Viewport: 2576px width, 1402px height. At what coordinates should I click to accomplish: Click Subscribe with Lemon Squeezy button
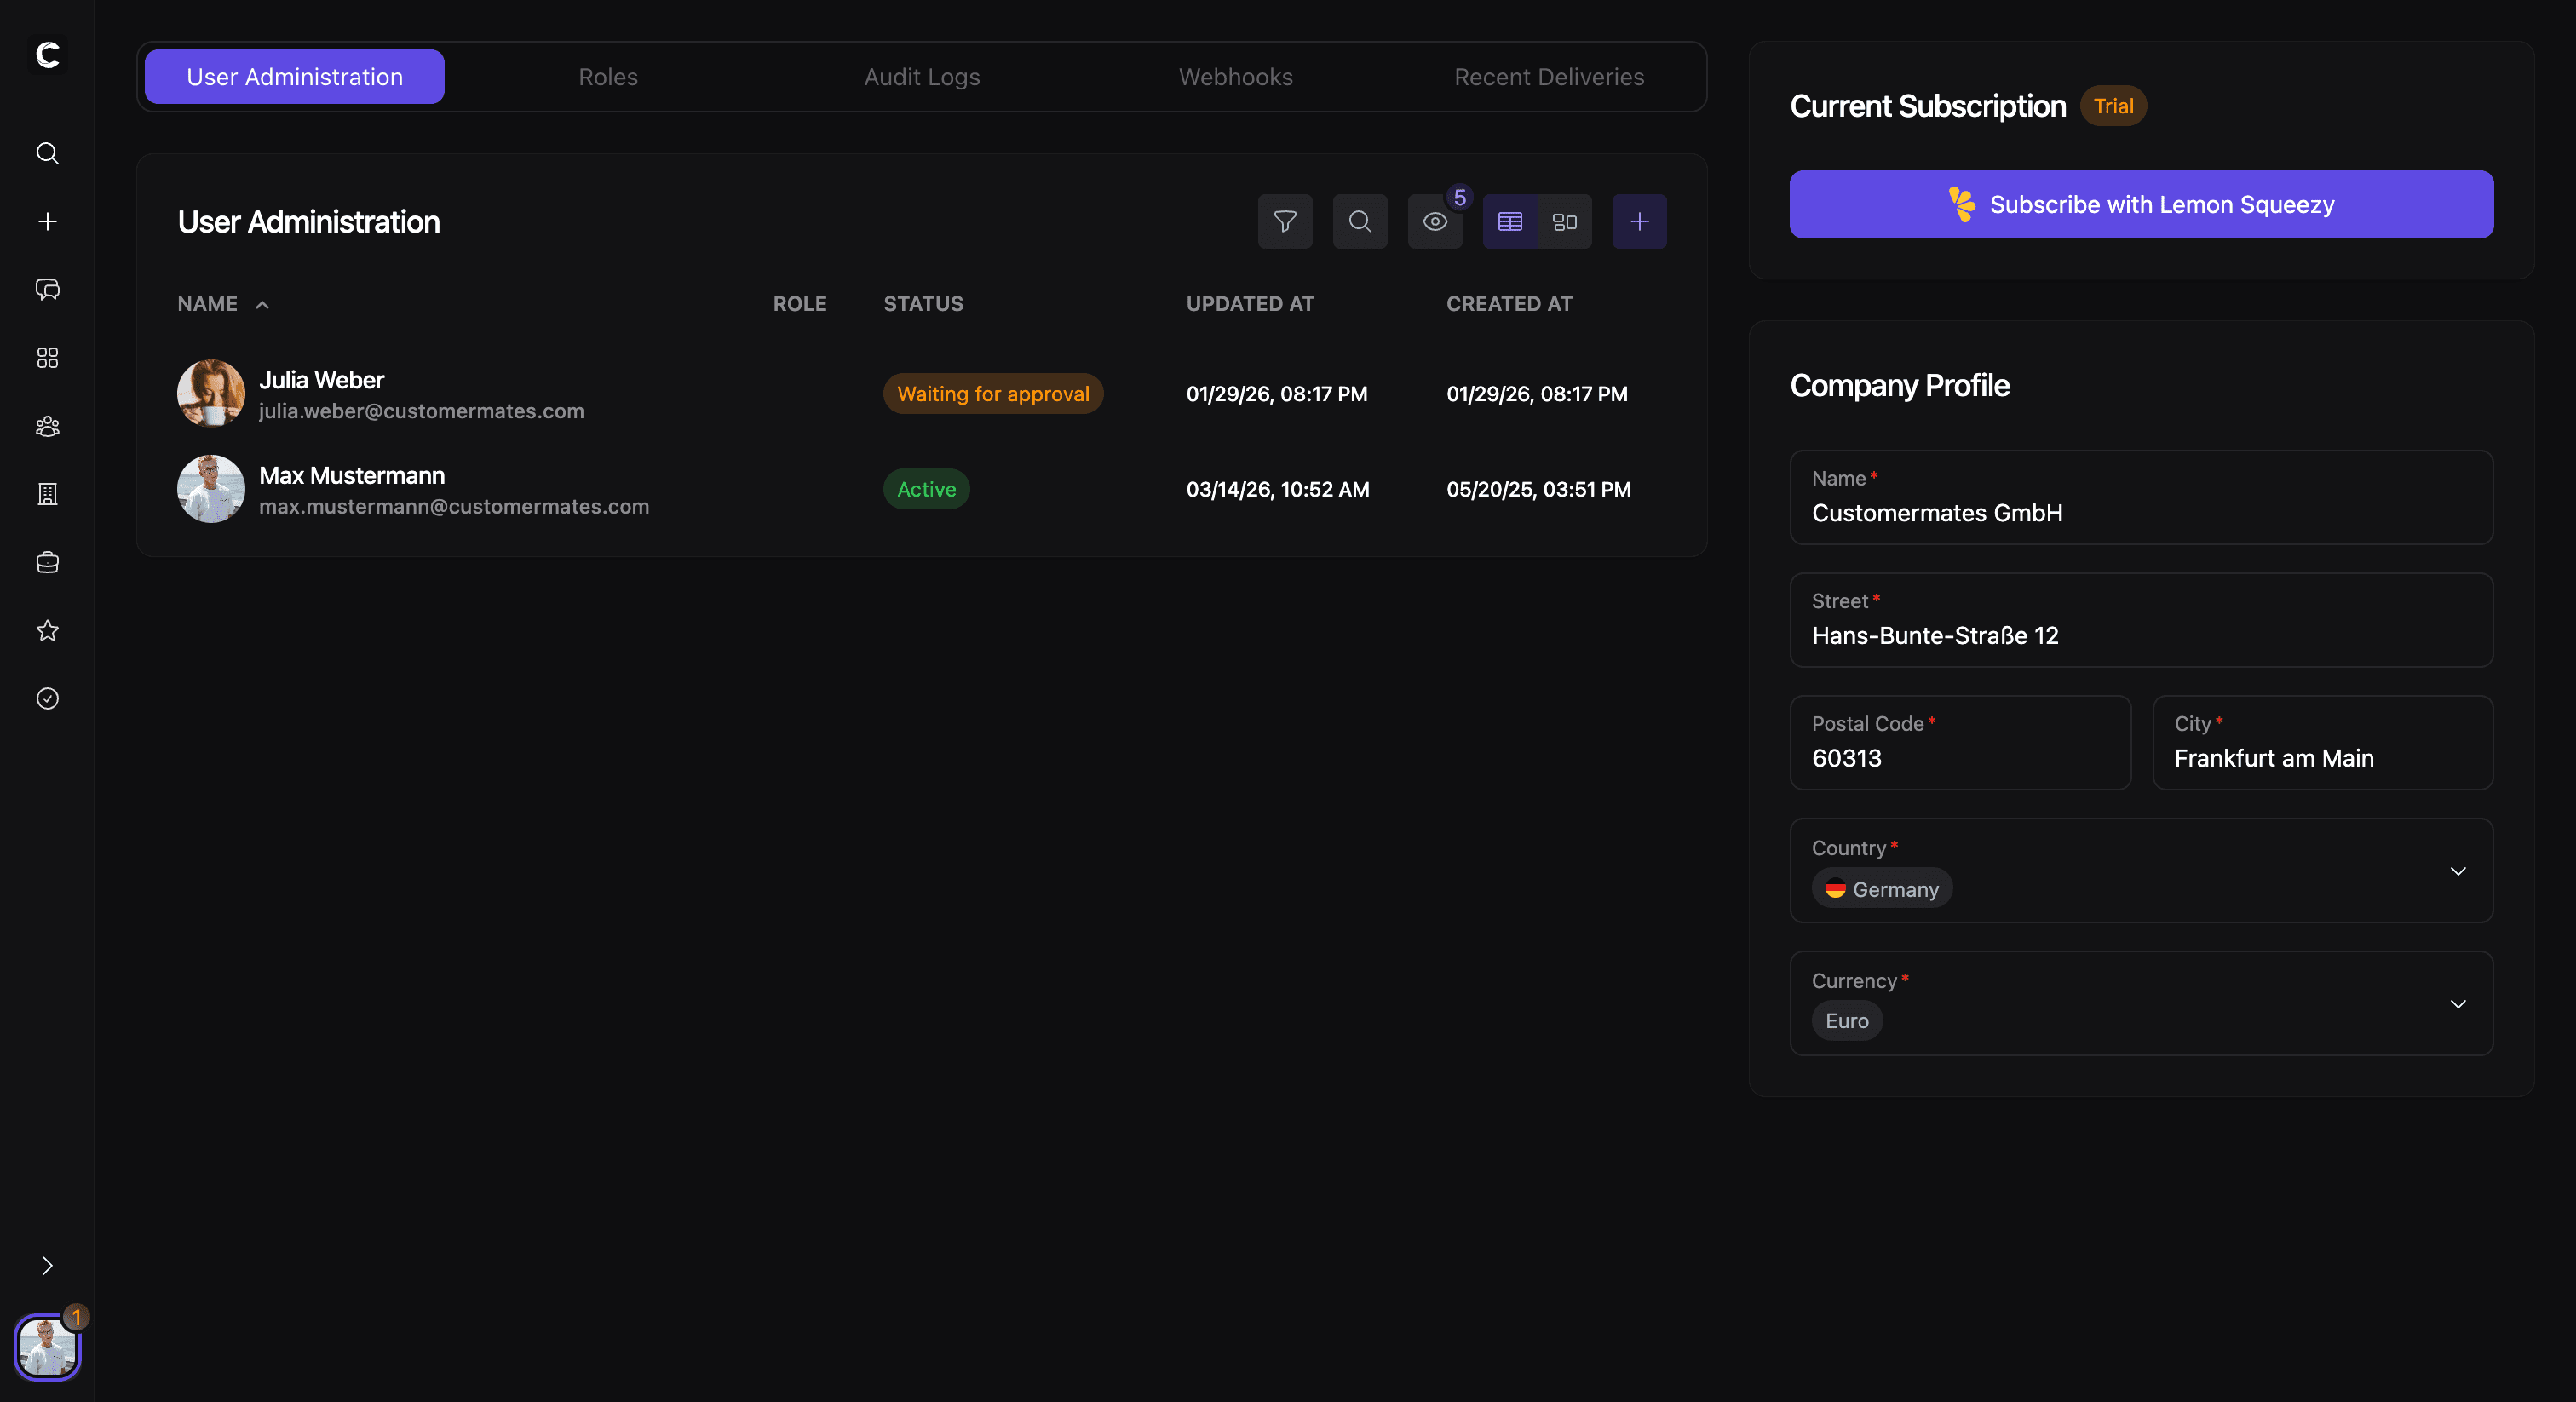pyautogui.click(x=2141, y=204)
